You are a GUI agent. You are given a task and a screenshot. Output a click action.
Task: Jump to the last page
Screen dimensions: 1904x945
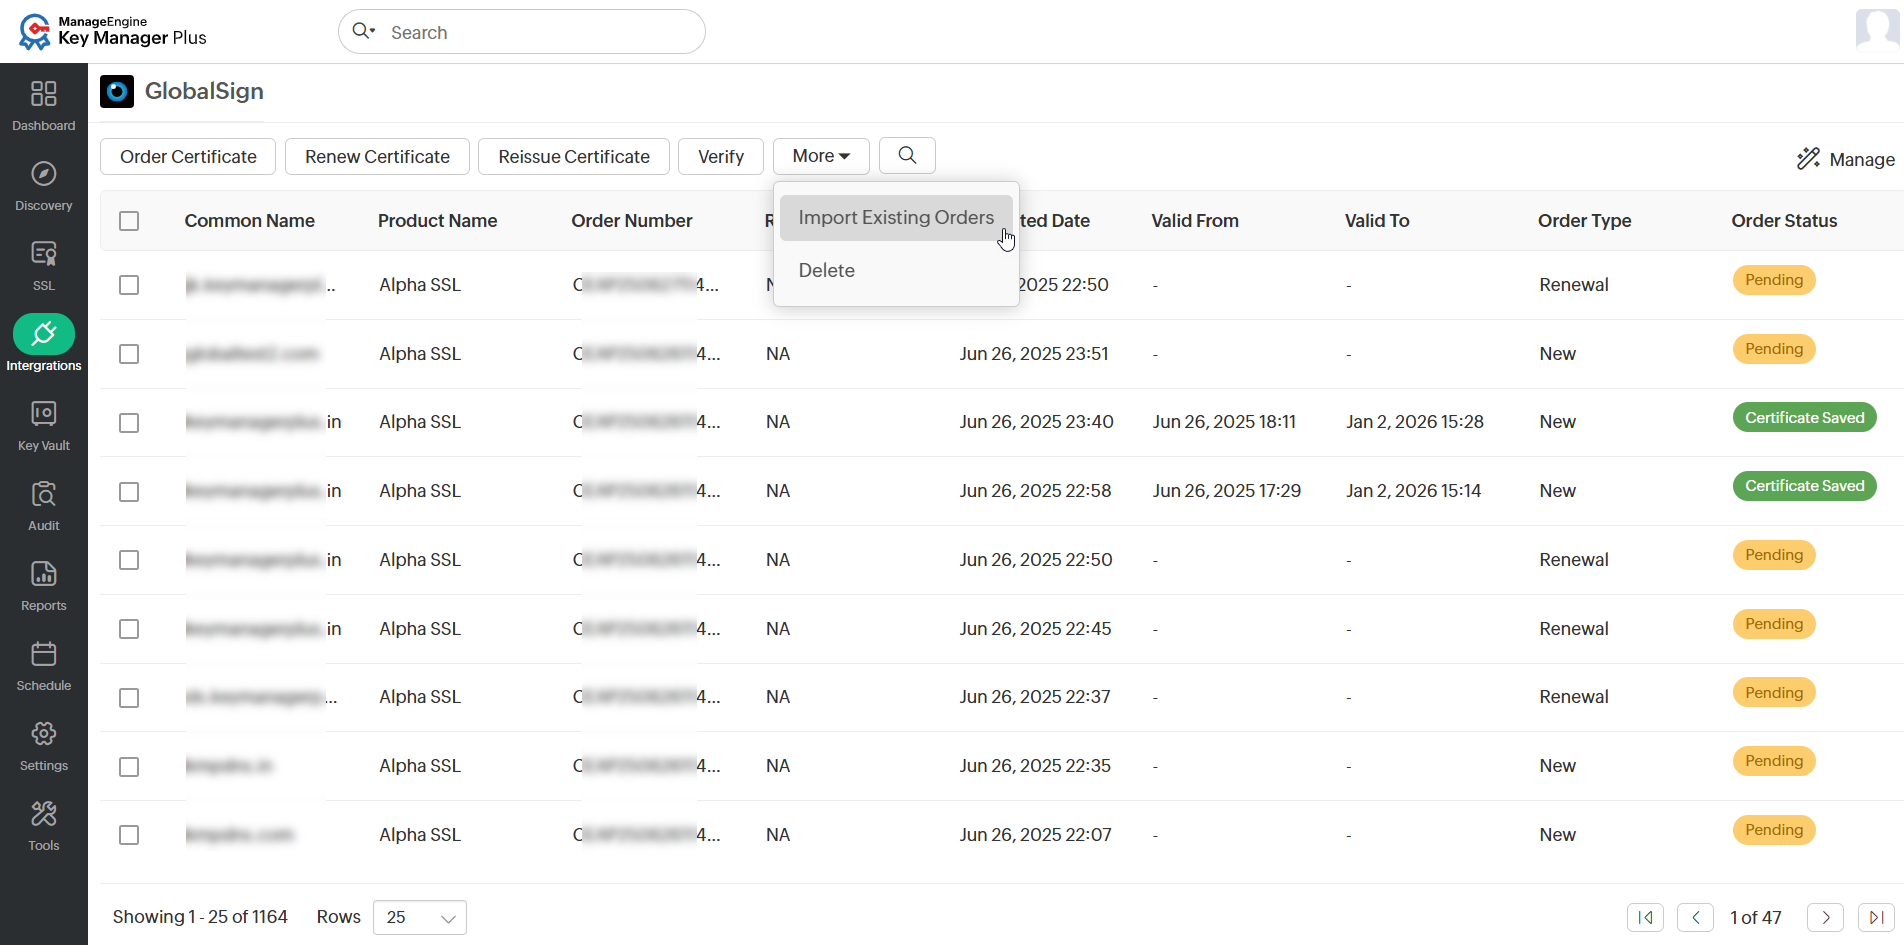(1876, 917)
